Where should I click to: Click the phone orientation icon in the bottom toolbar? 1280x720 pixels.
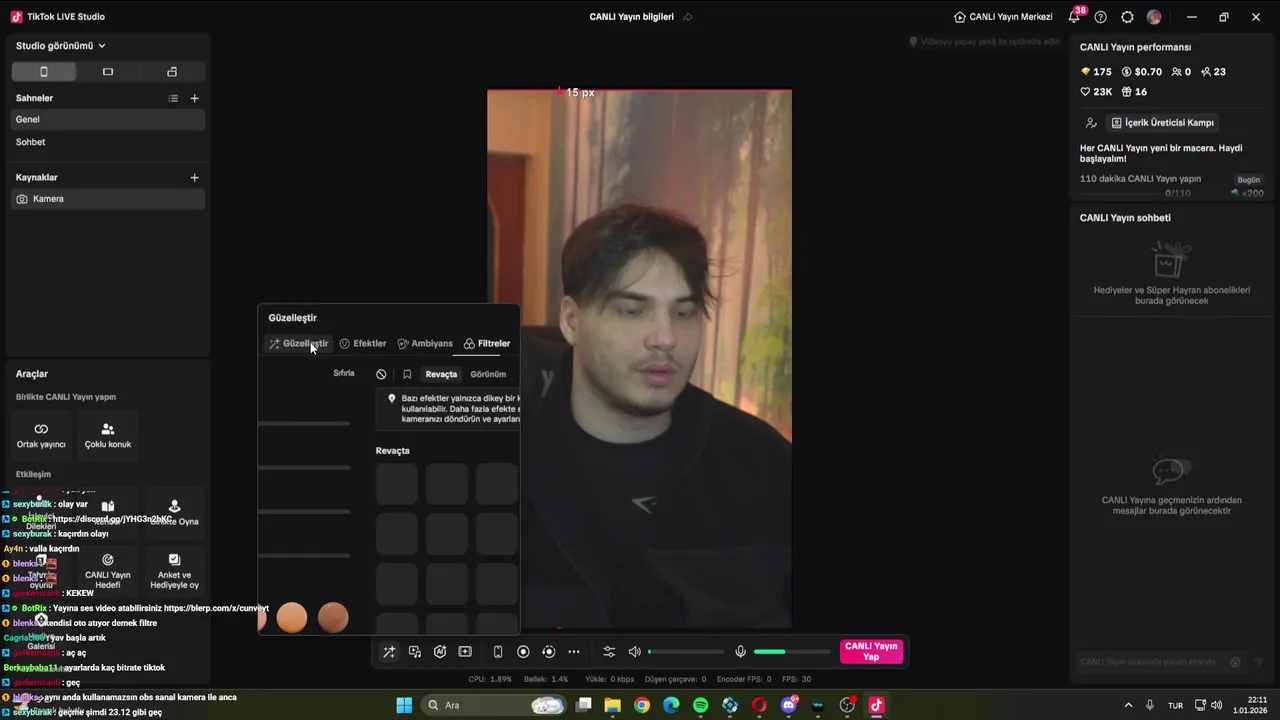coord(498,652)
